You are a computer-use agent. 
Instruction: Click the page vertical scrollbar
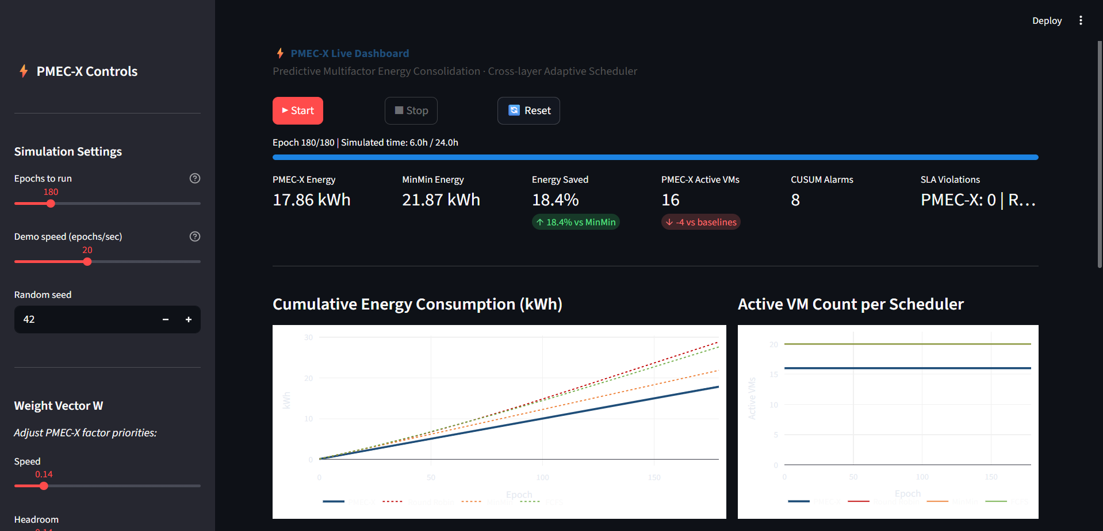(x=1099, y=155)
